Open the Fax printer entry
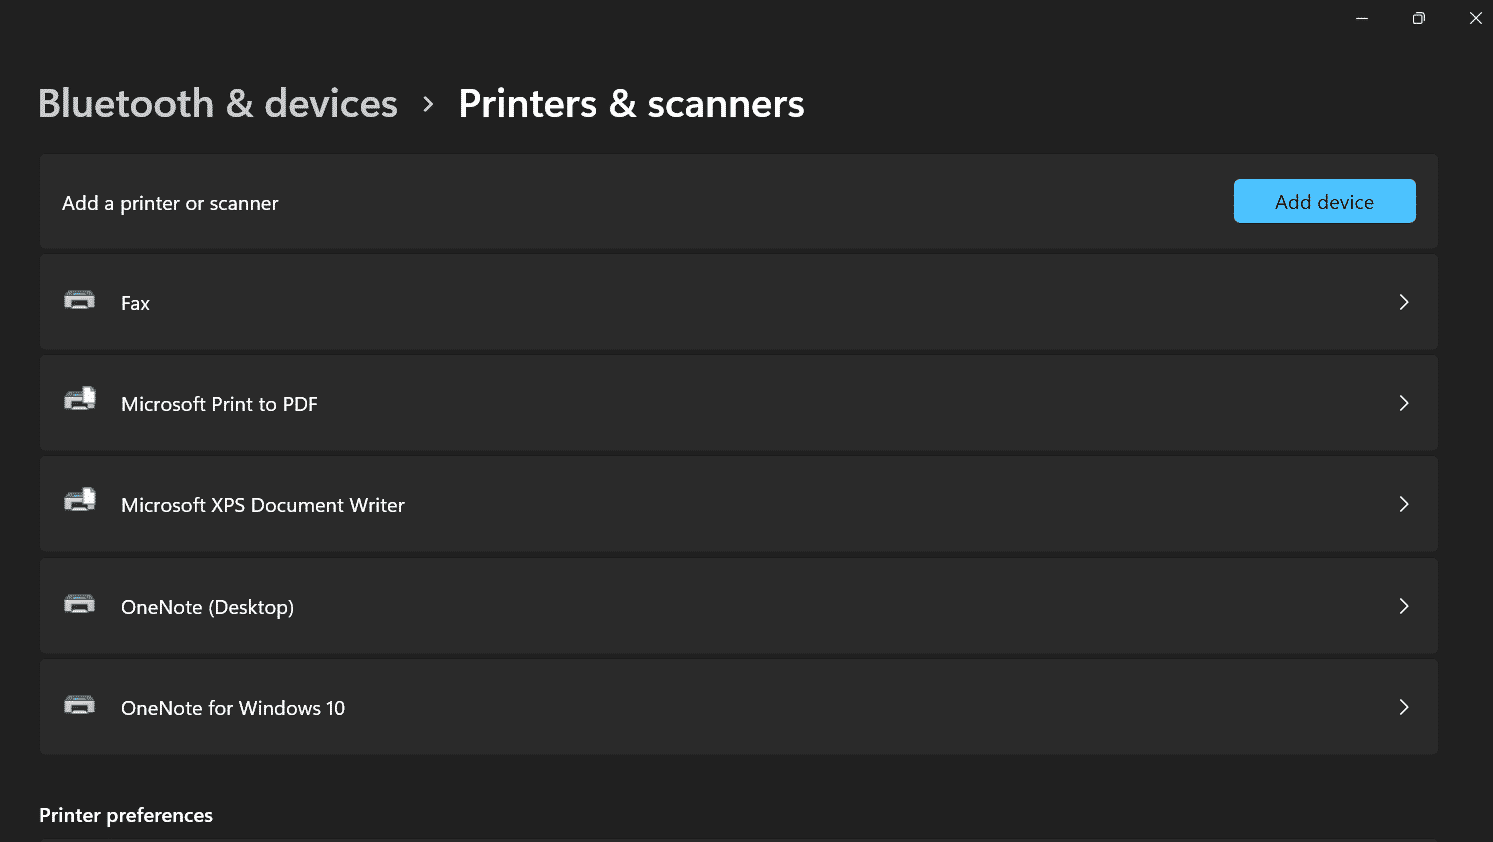The width and height of the screenshot is (1493, 842). click(738, 302)
